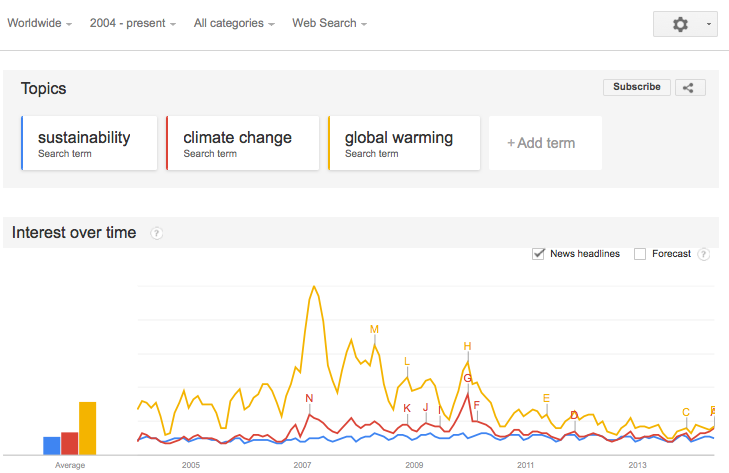Open the Web Search type menu

pyautogui.click(x=329, y=23)
